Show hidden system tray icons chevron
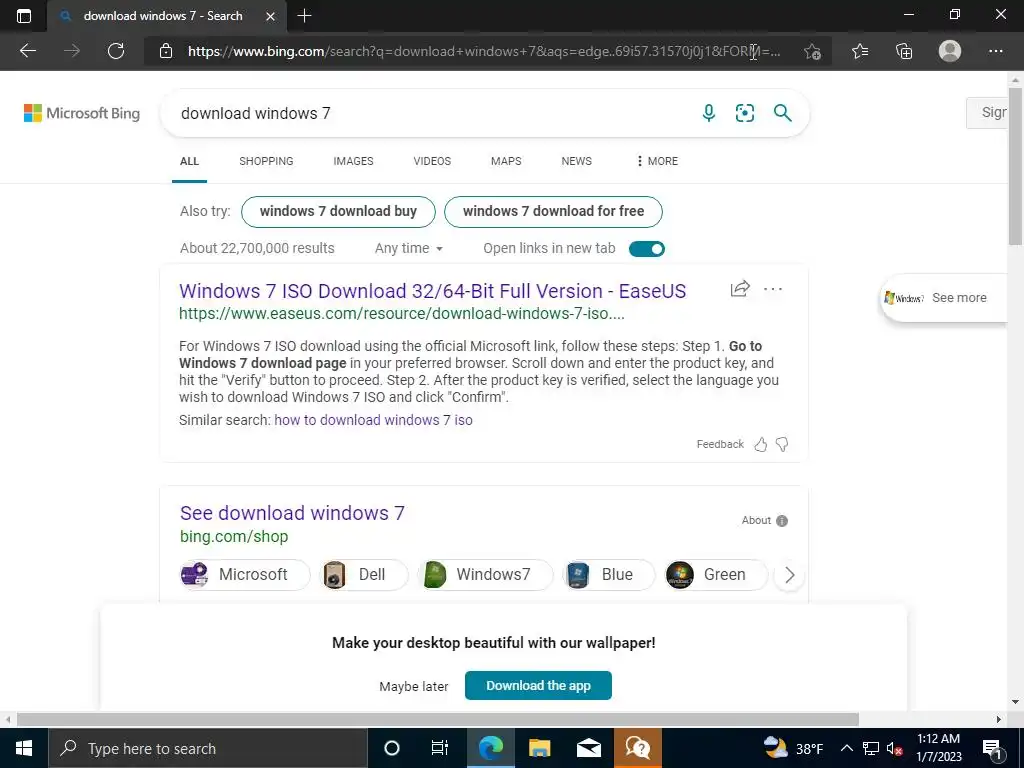Screen dimensions: 1024x768 (846, 748)
